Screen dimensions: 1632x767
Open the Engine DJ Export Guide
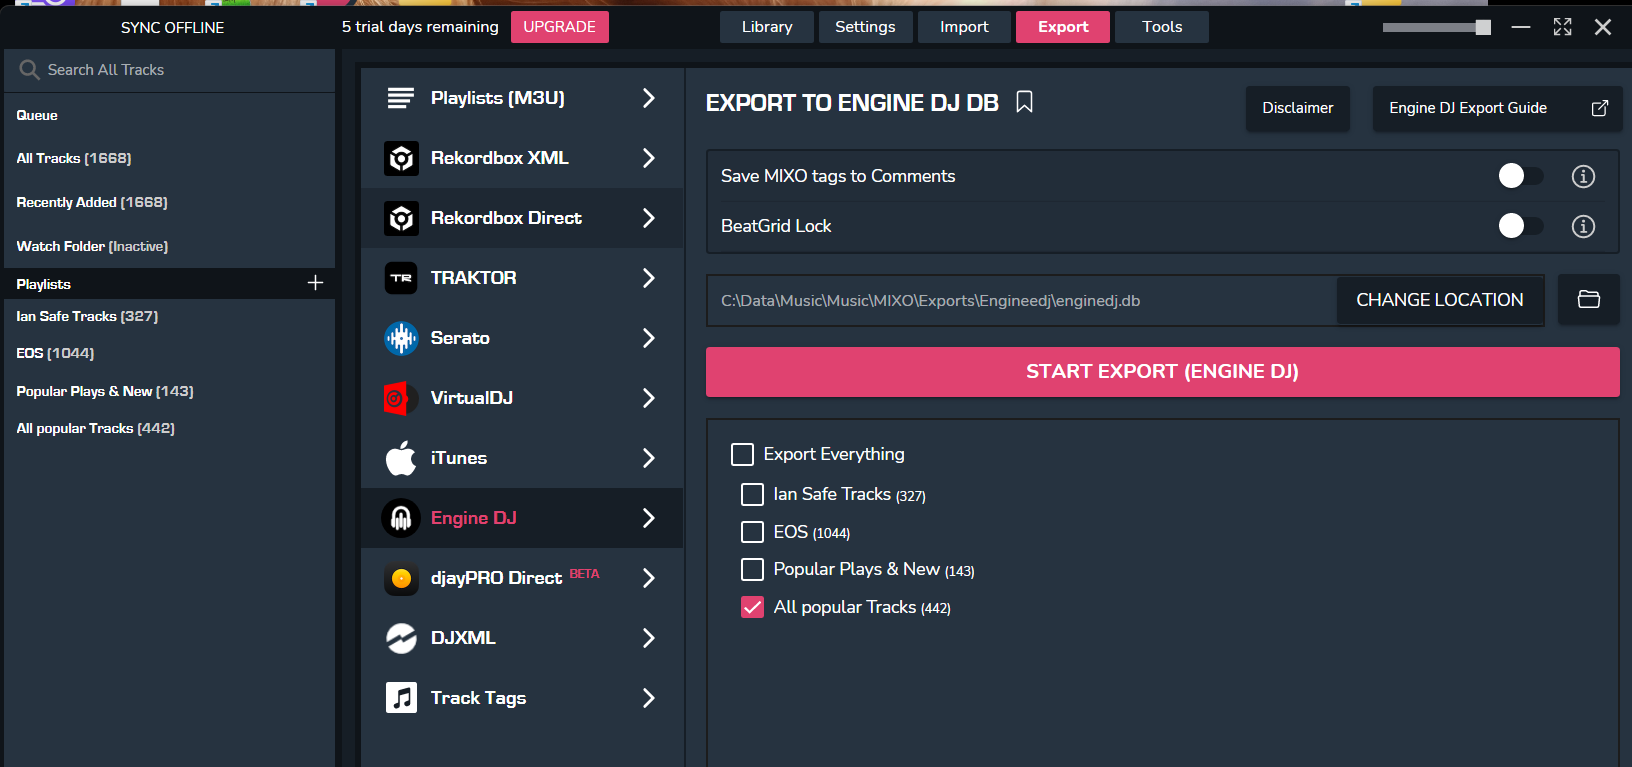pos(1497,108)
